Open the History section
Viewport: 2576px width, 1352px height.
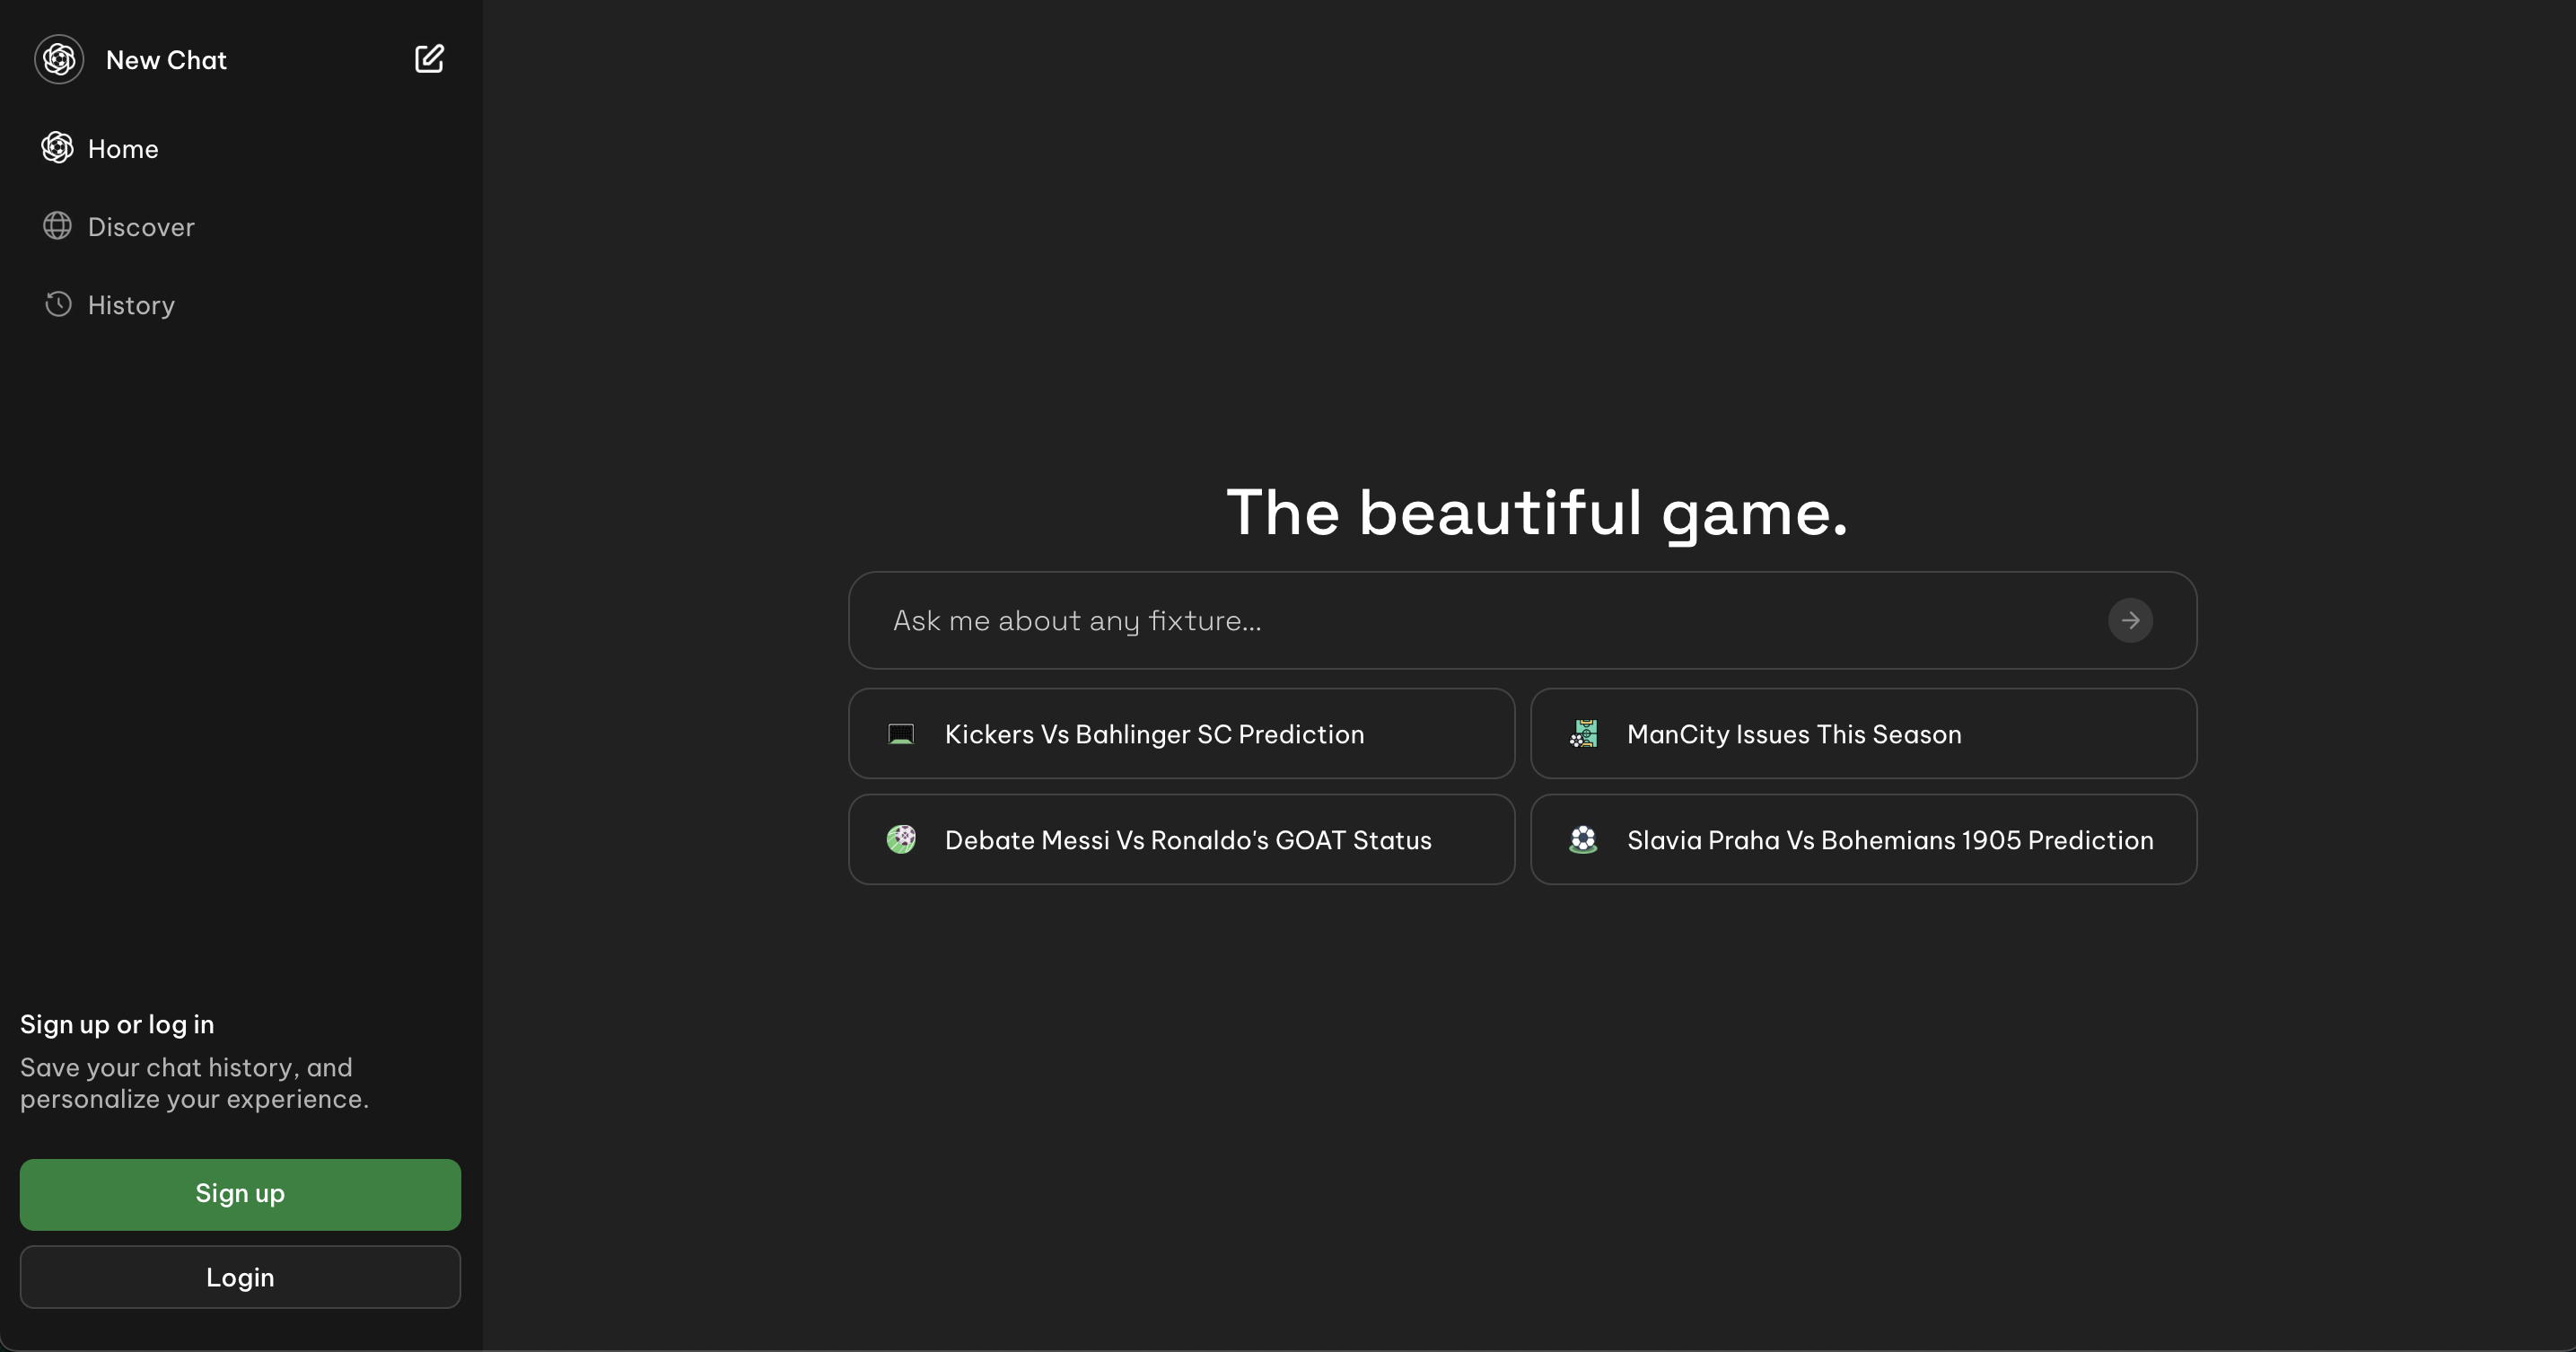tap(131, 305)
